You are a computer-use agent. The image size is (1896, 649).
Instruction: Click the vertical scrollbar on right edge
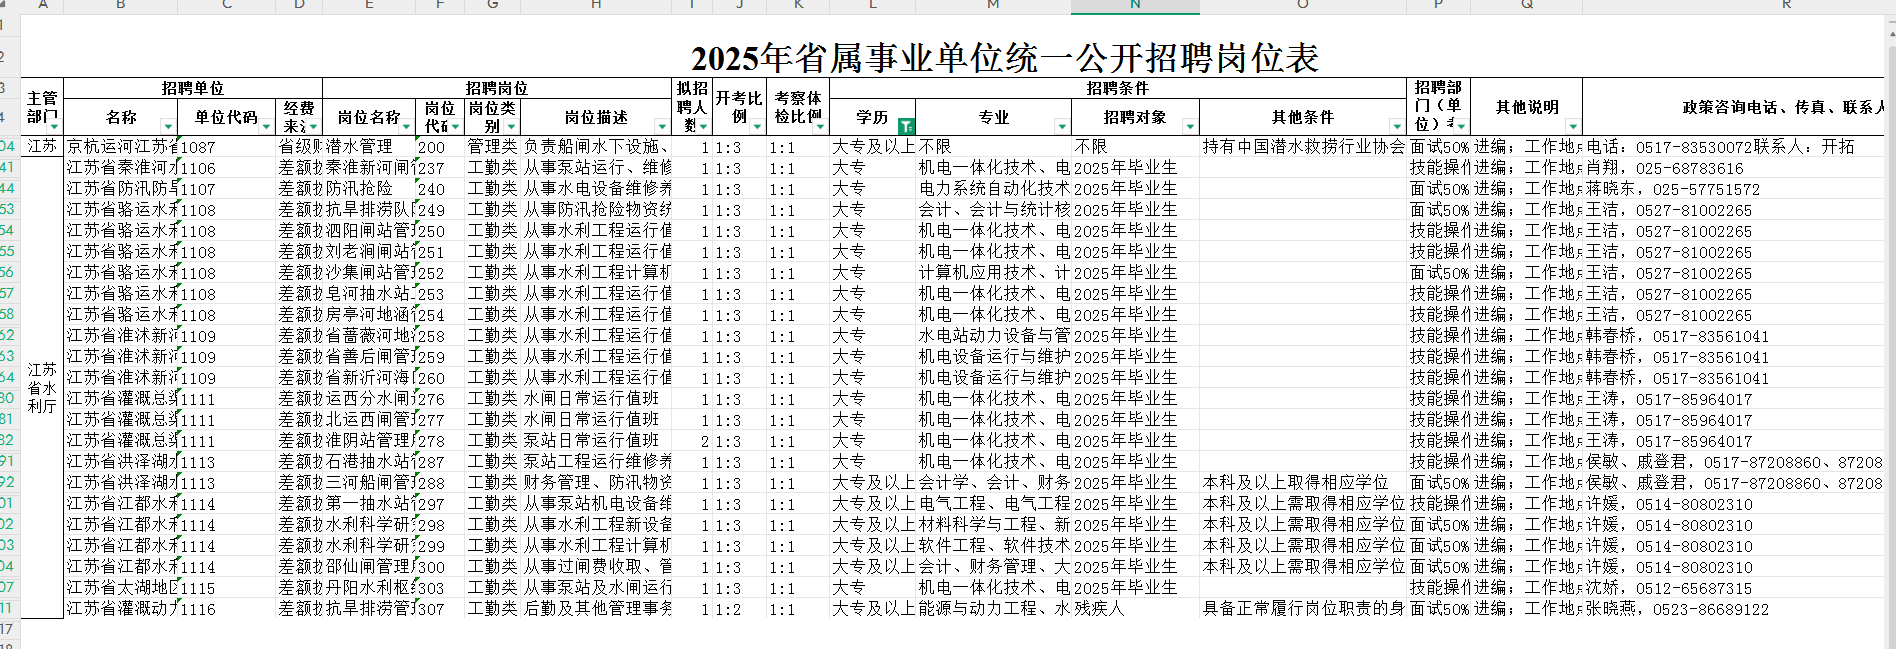(1889, 300)
